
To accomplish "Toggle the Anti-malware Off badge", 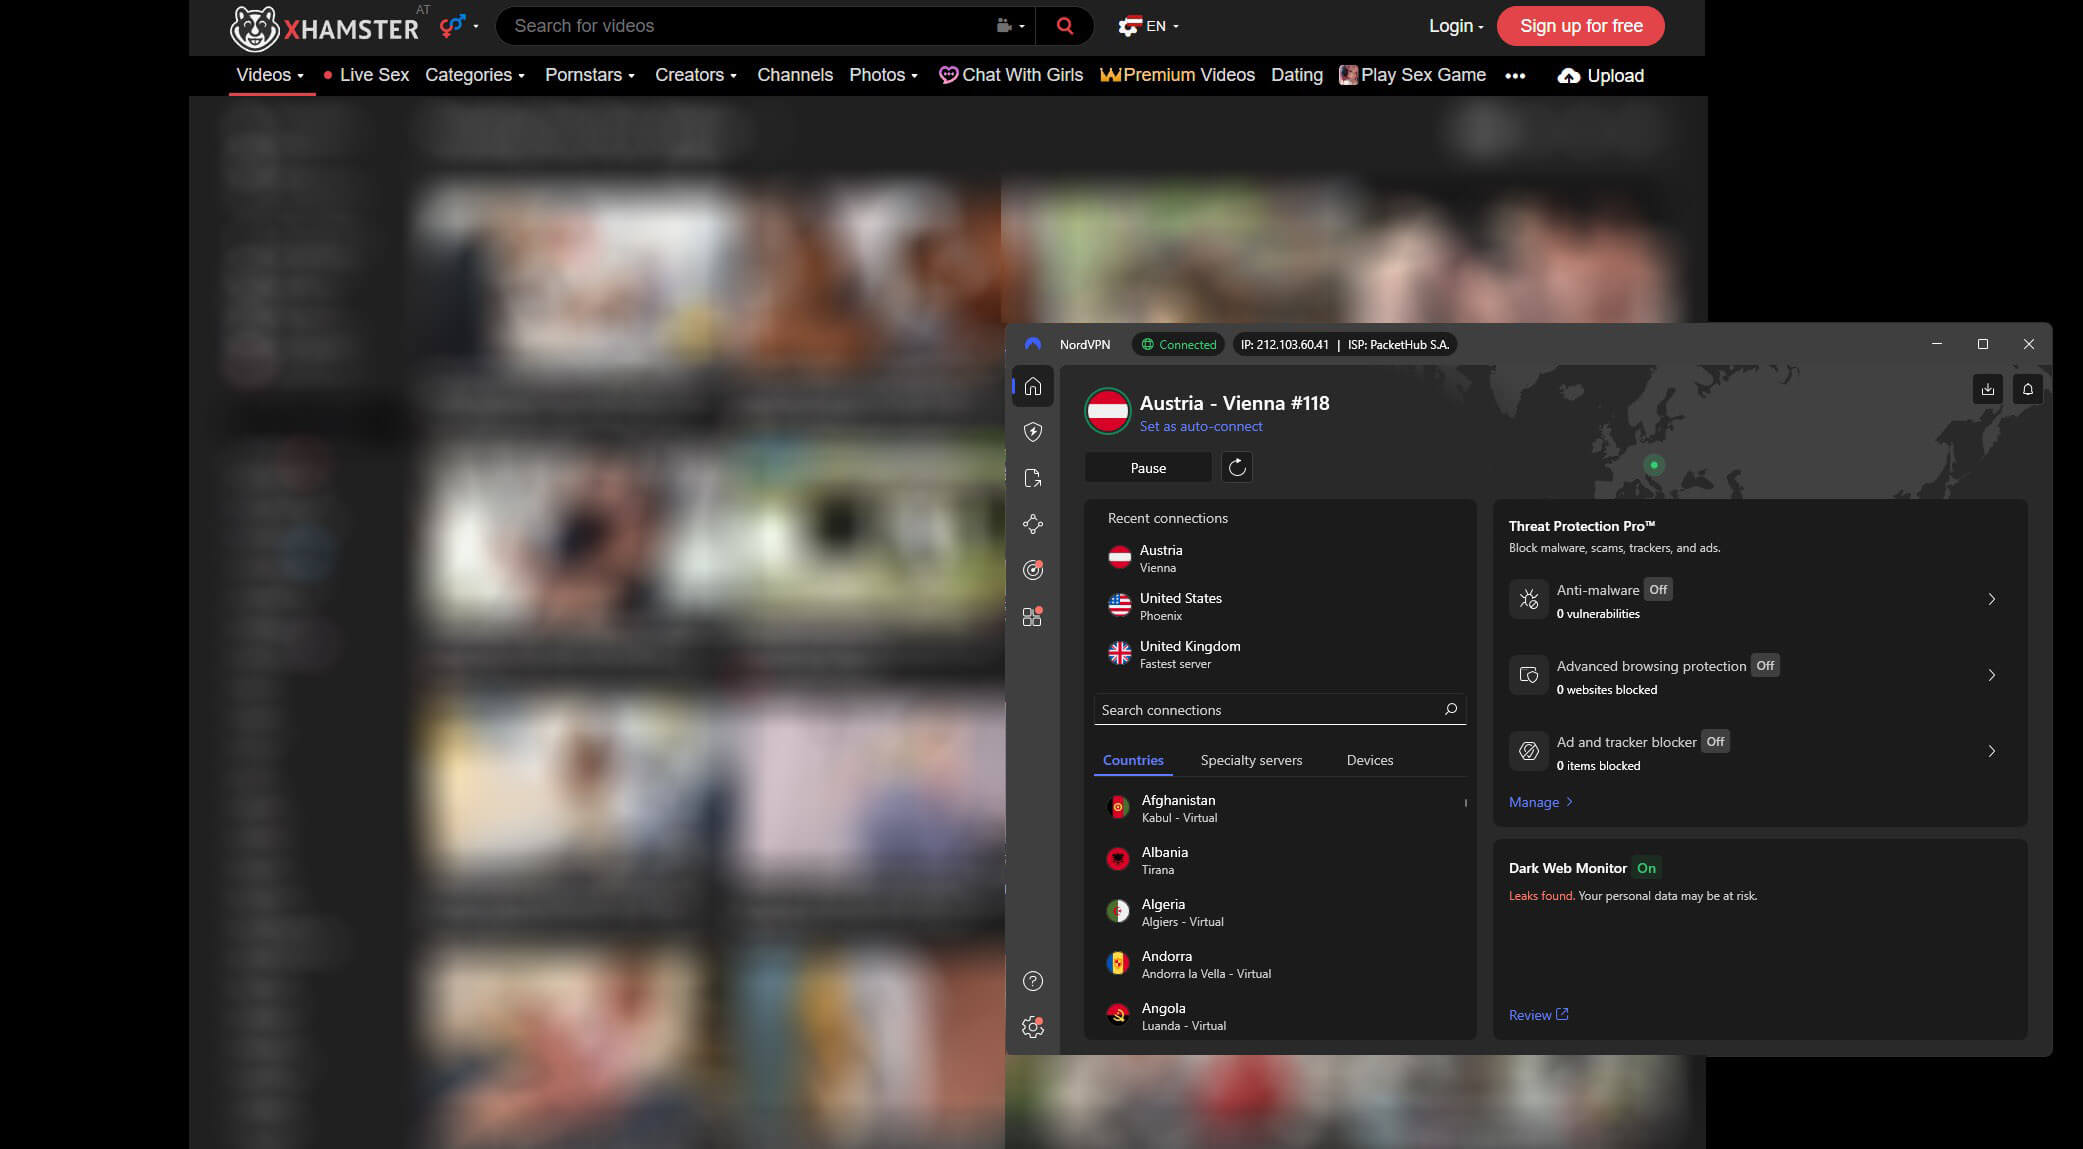I will (1658, 589).
